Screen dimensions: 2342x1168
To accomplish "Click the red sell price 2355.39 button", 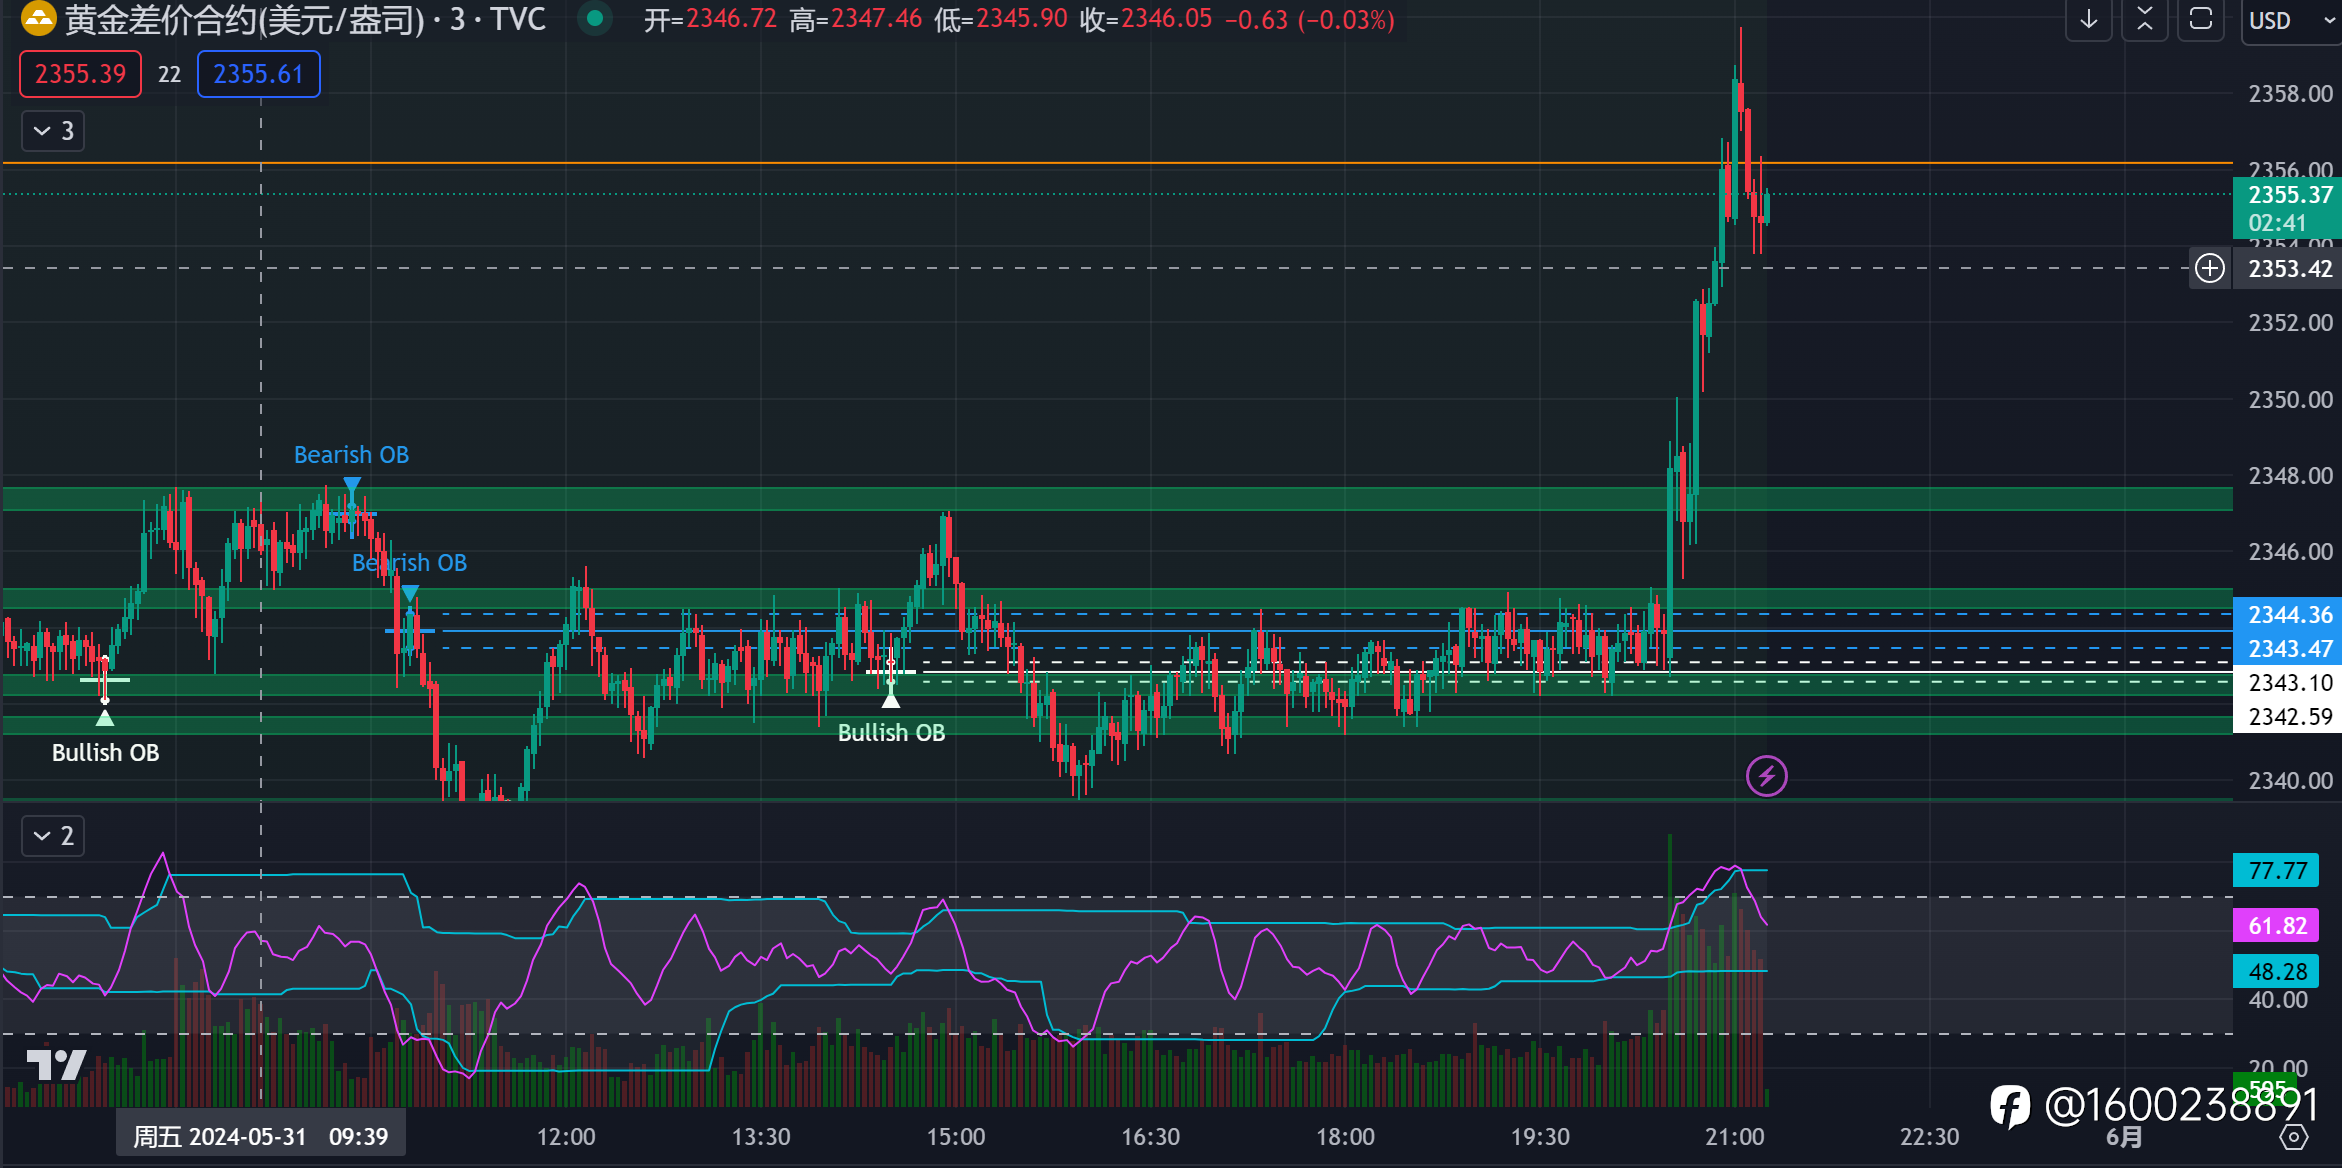I will click(81, 74).
